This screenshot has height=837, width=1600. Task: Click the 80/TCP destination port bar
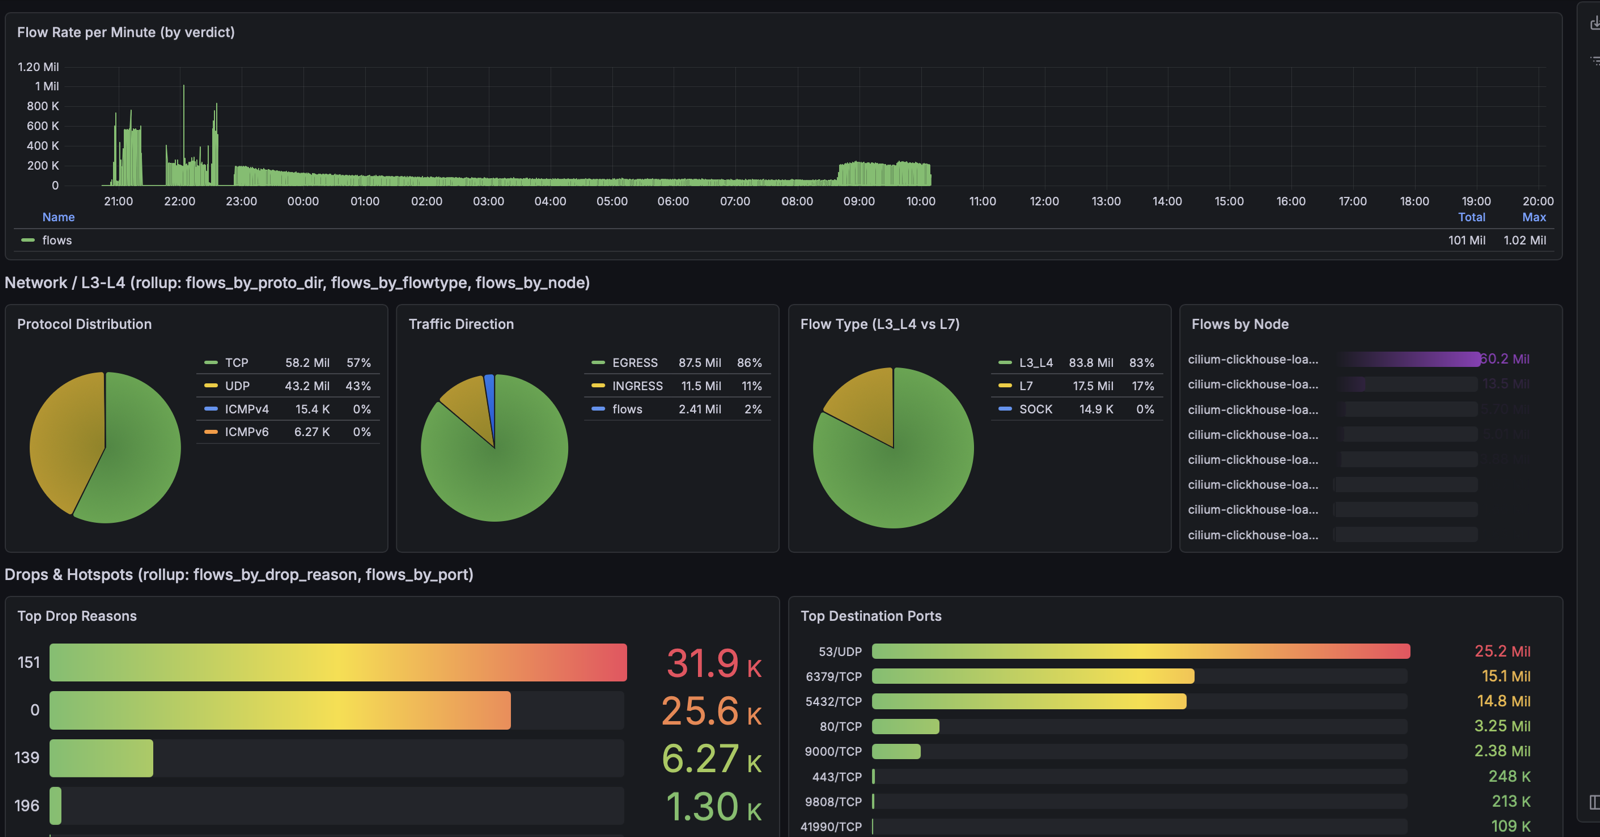(x=906, y=726)
